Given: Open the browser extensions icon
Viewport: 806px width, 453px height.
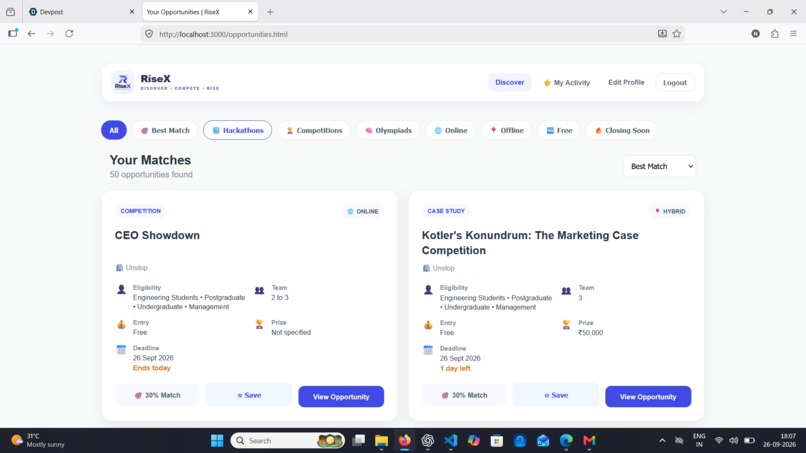Looking at the screenshot, I should (x=774, y=33).
